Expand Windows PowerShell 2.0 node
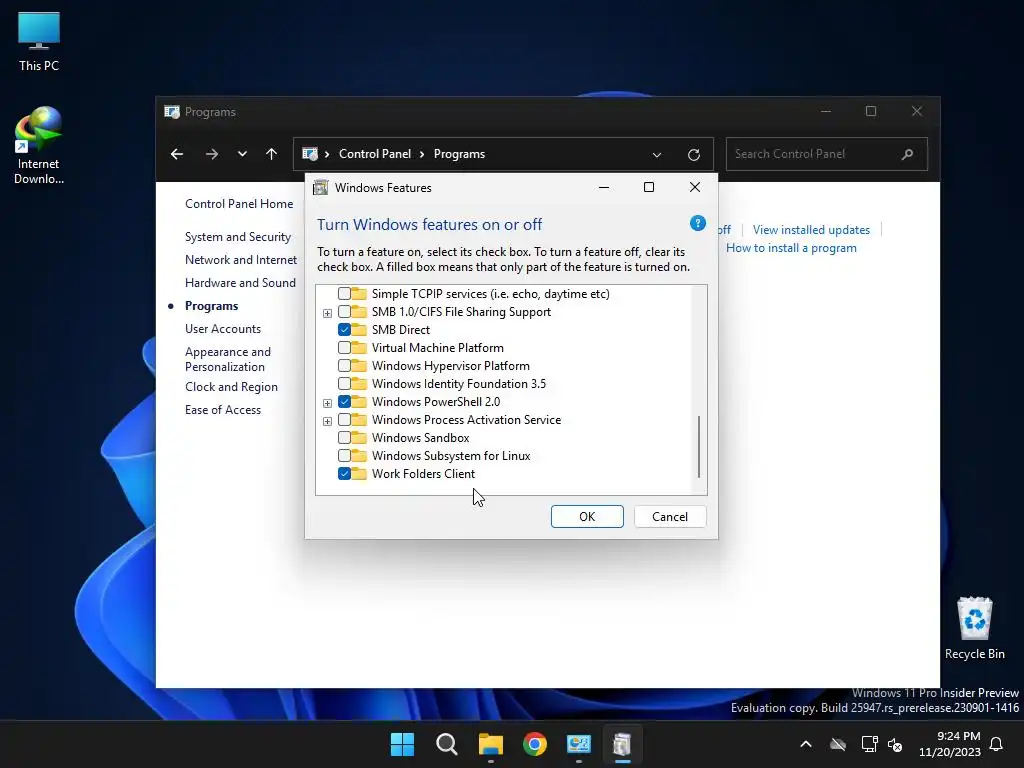Viewport: 1024px width, 768px height. (327, 403)
